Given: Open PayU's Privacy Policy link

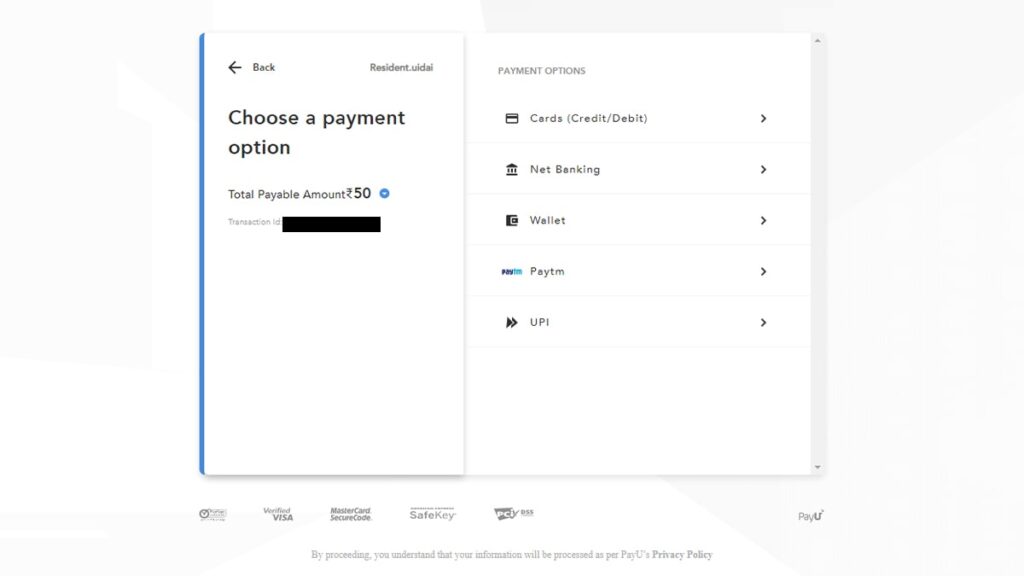Looking at the screenshot, I should coord(682,554).
